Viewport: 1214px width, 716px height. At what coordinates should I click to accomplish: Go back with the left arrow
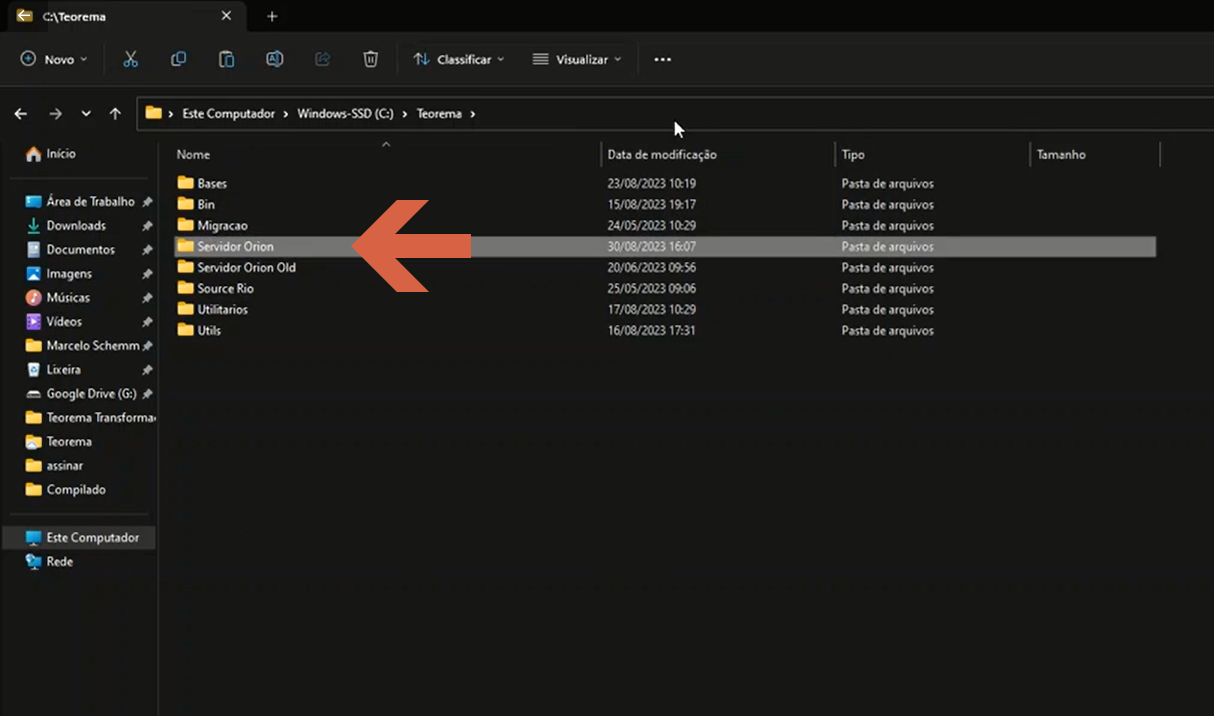pos(21,114)
